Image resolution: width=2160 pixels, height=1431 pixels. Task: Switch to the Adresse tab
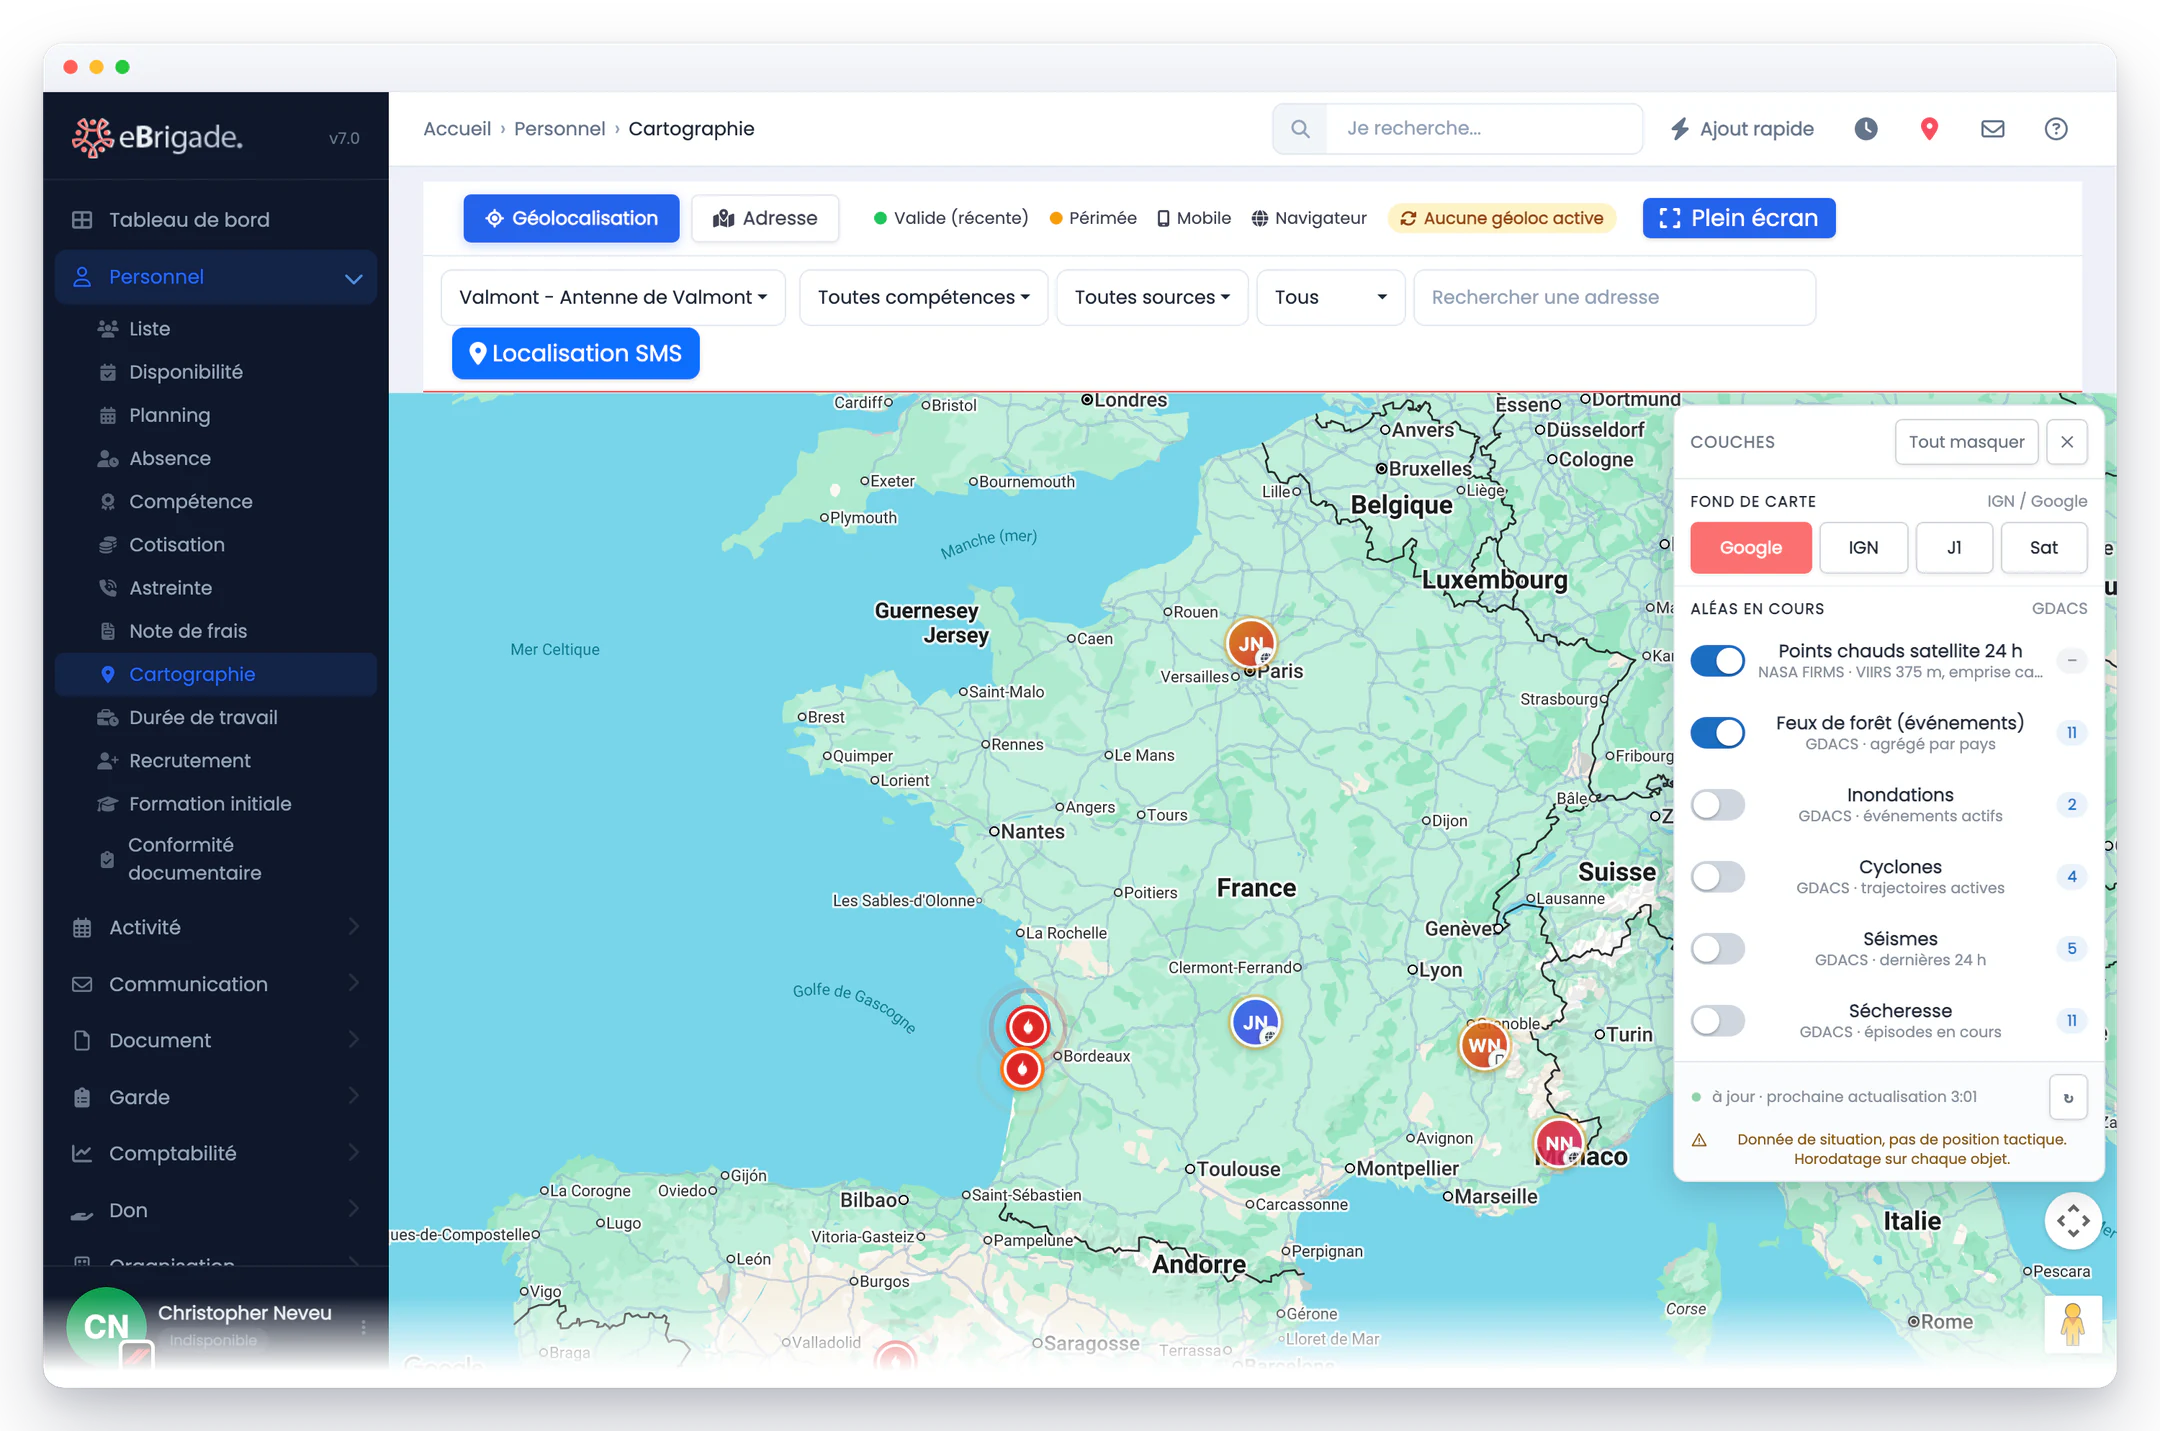[x=765, y=218]
